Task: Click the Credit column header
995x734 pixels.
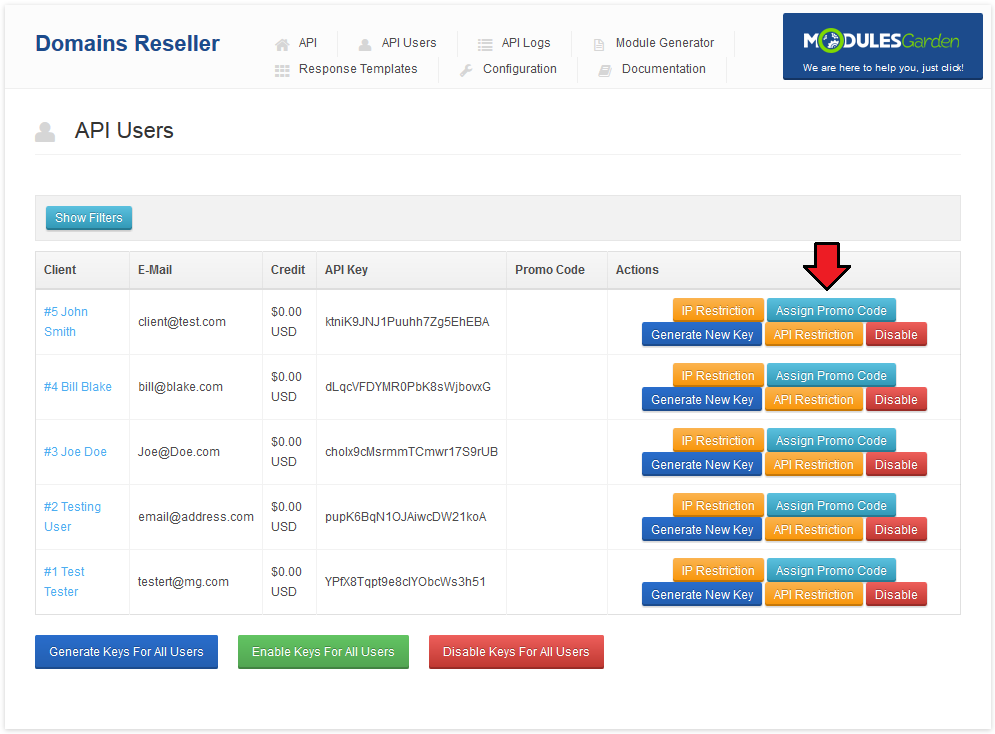Action: (x=288, y=270)
